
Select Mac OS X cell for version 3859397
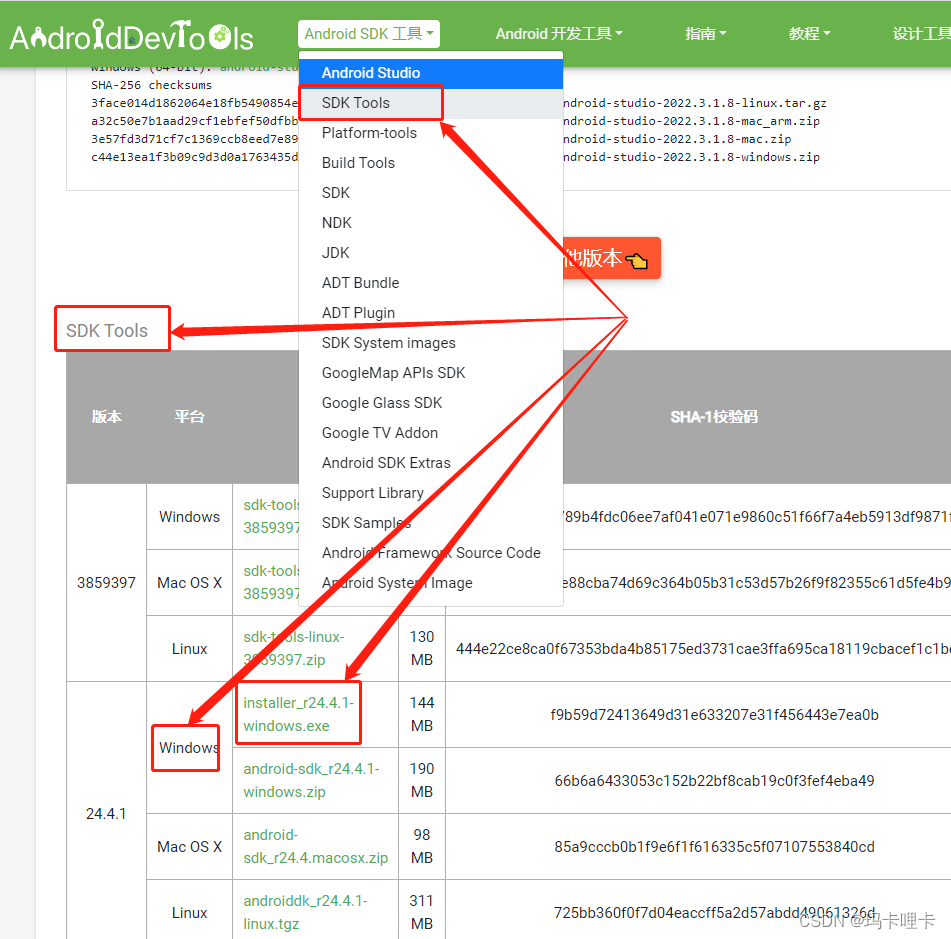(x=189, y=583)
